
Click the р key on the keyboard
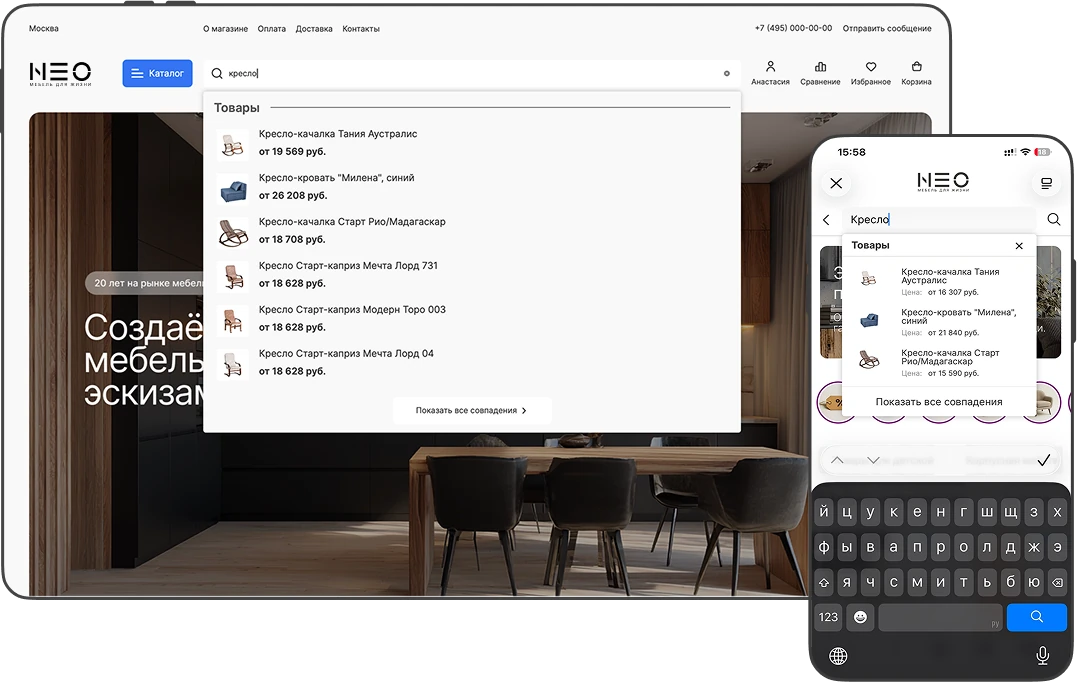tap(941, 548)
